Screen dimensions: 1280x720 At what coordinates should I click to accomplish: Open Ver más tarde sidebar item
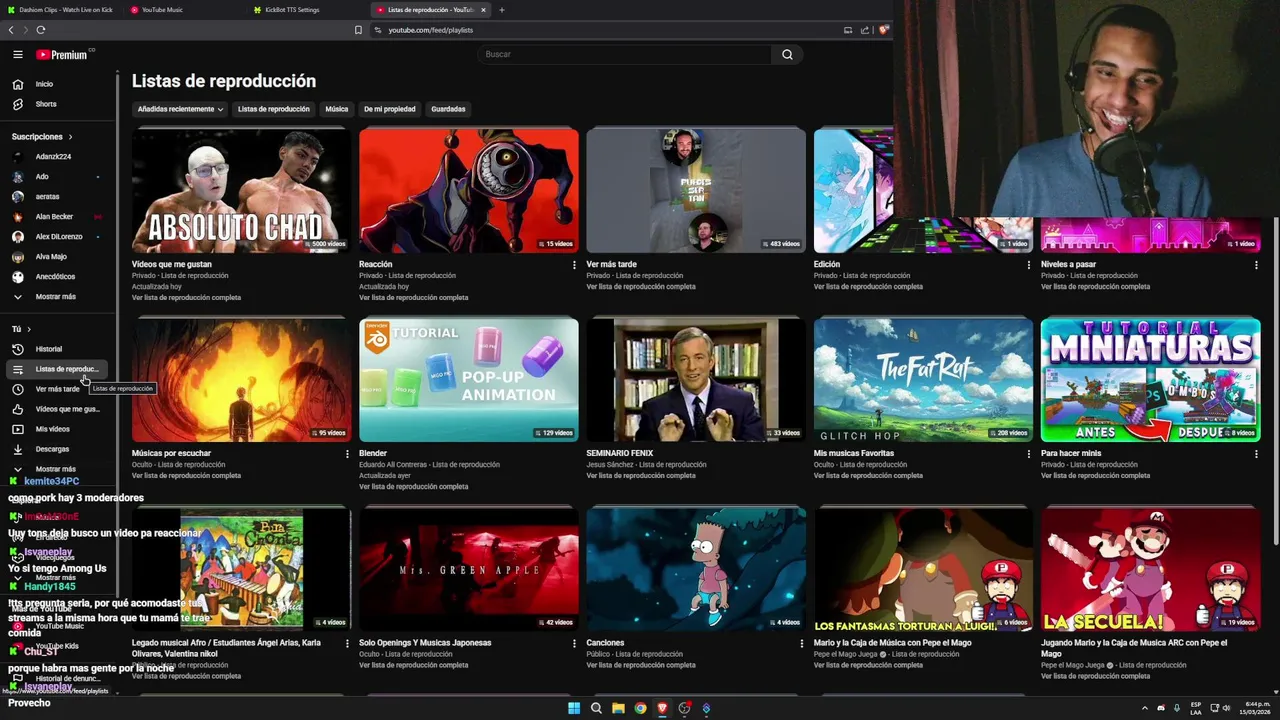(58, 389)
